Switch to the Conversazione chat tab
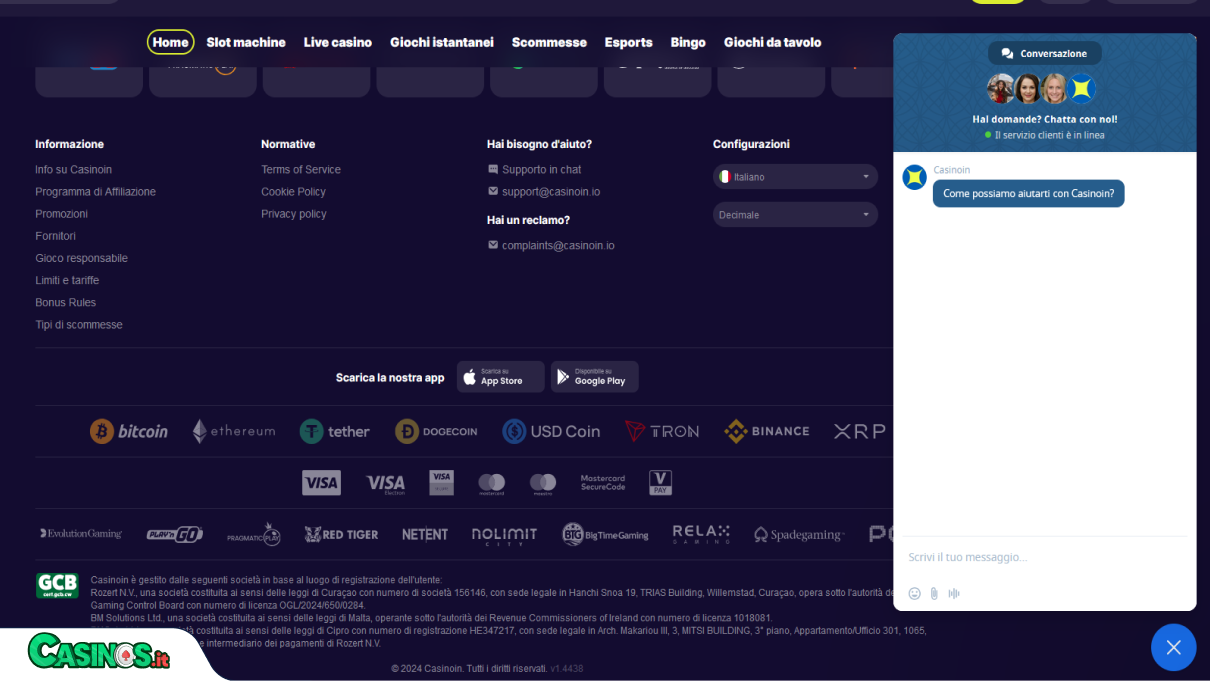The height and width of the screenshot is (681, 1210). [x=1045, y=53]
